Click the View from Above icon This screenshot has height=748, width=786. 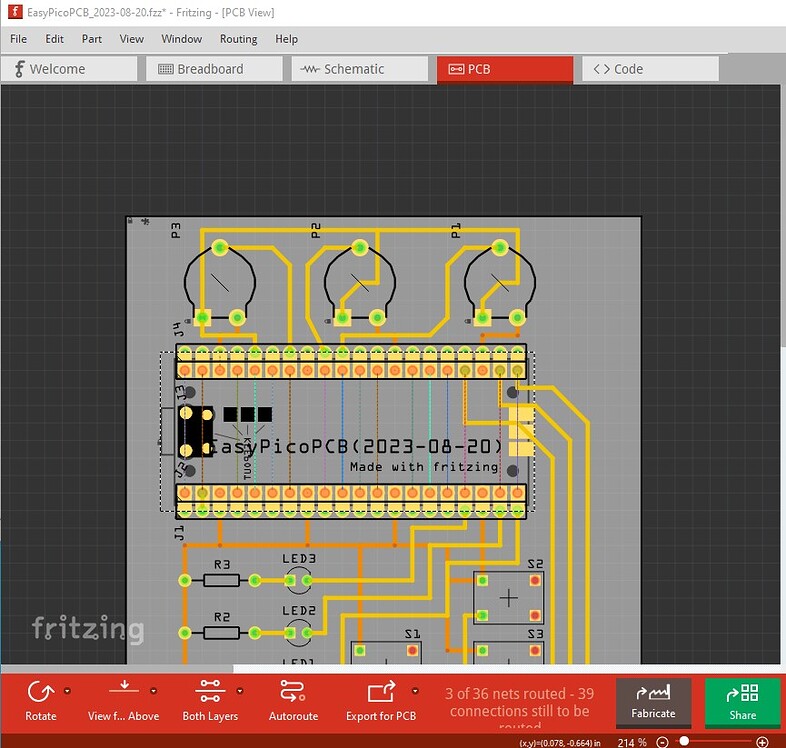124,687
